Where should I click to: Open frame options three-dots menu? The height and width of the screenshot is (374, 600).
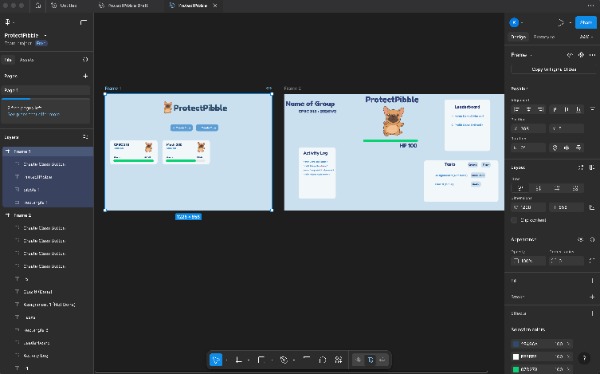tap(592, 55)
